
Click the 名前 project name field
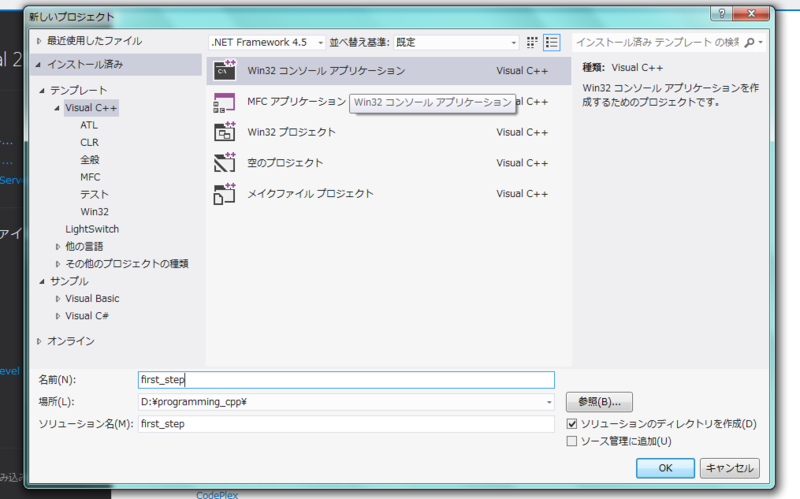pos(346,380)
